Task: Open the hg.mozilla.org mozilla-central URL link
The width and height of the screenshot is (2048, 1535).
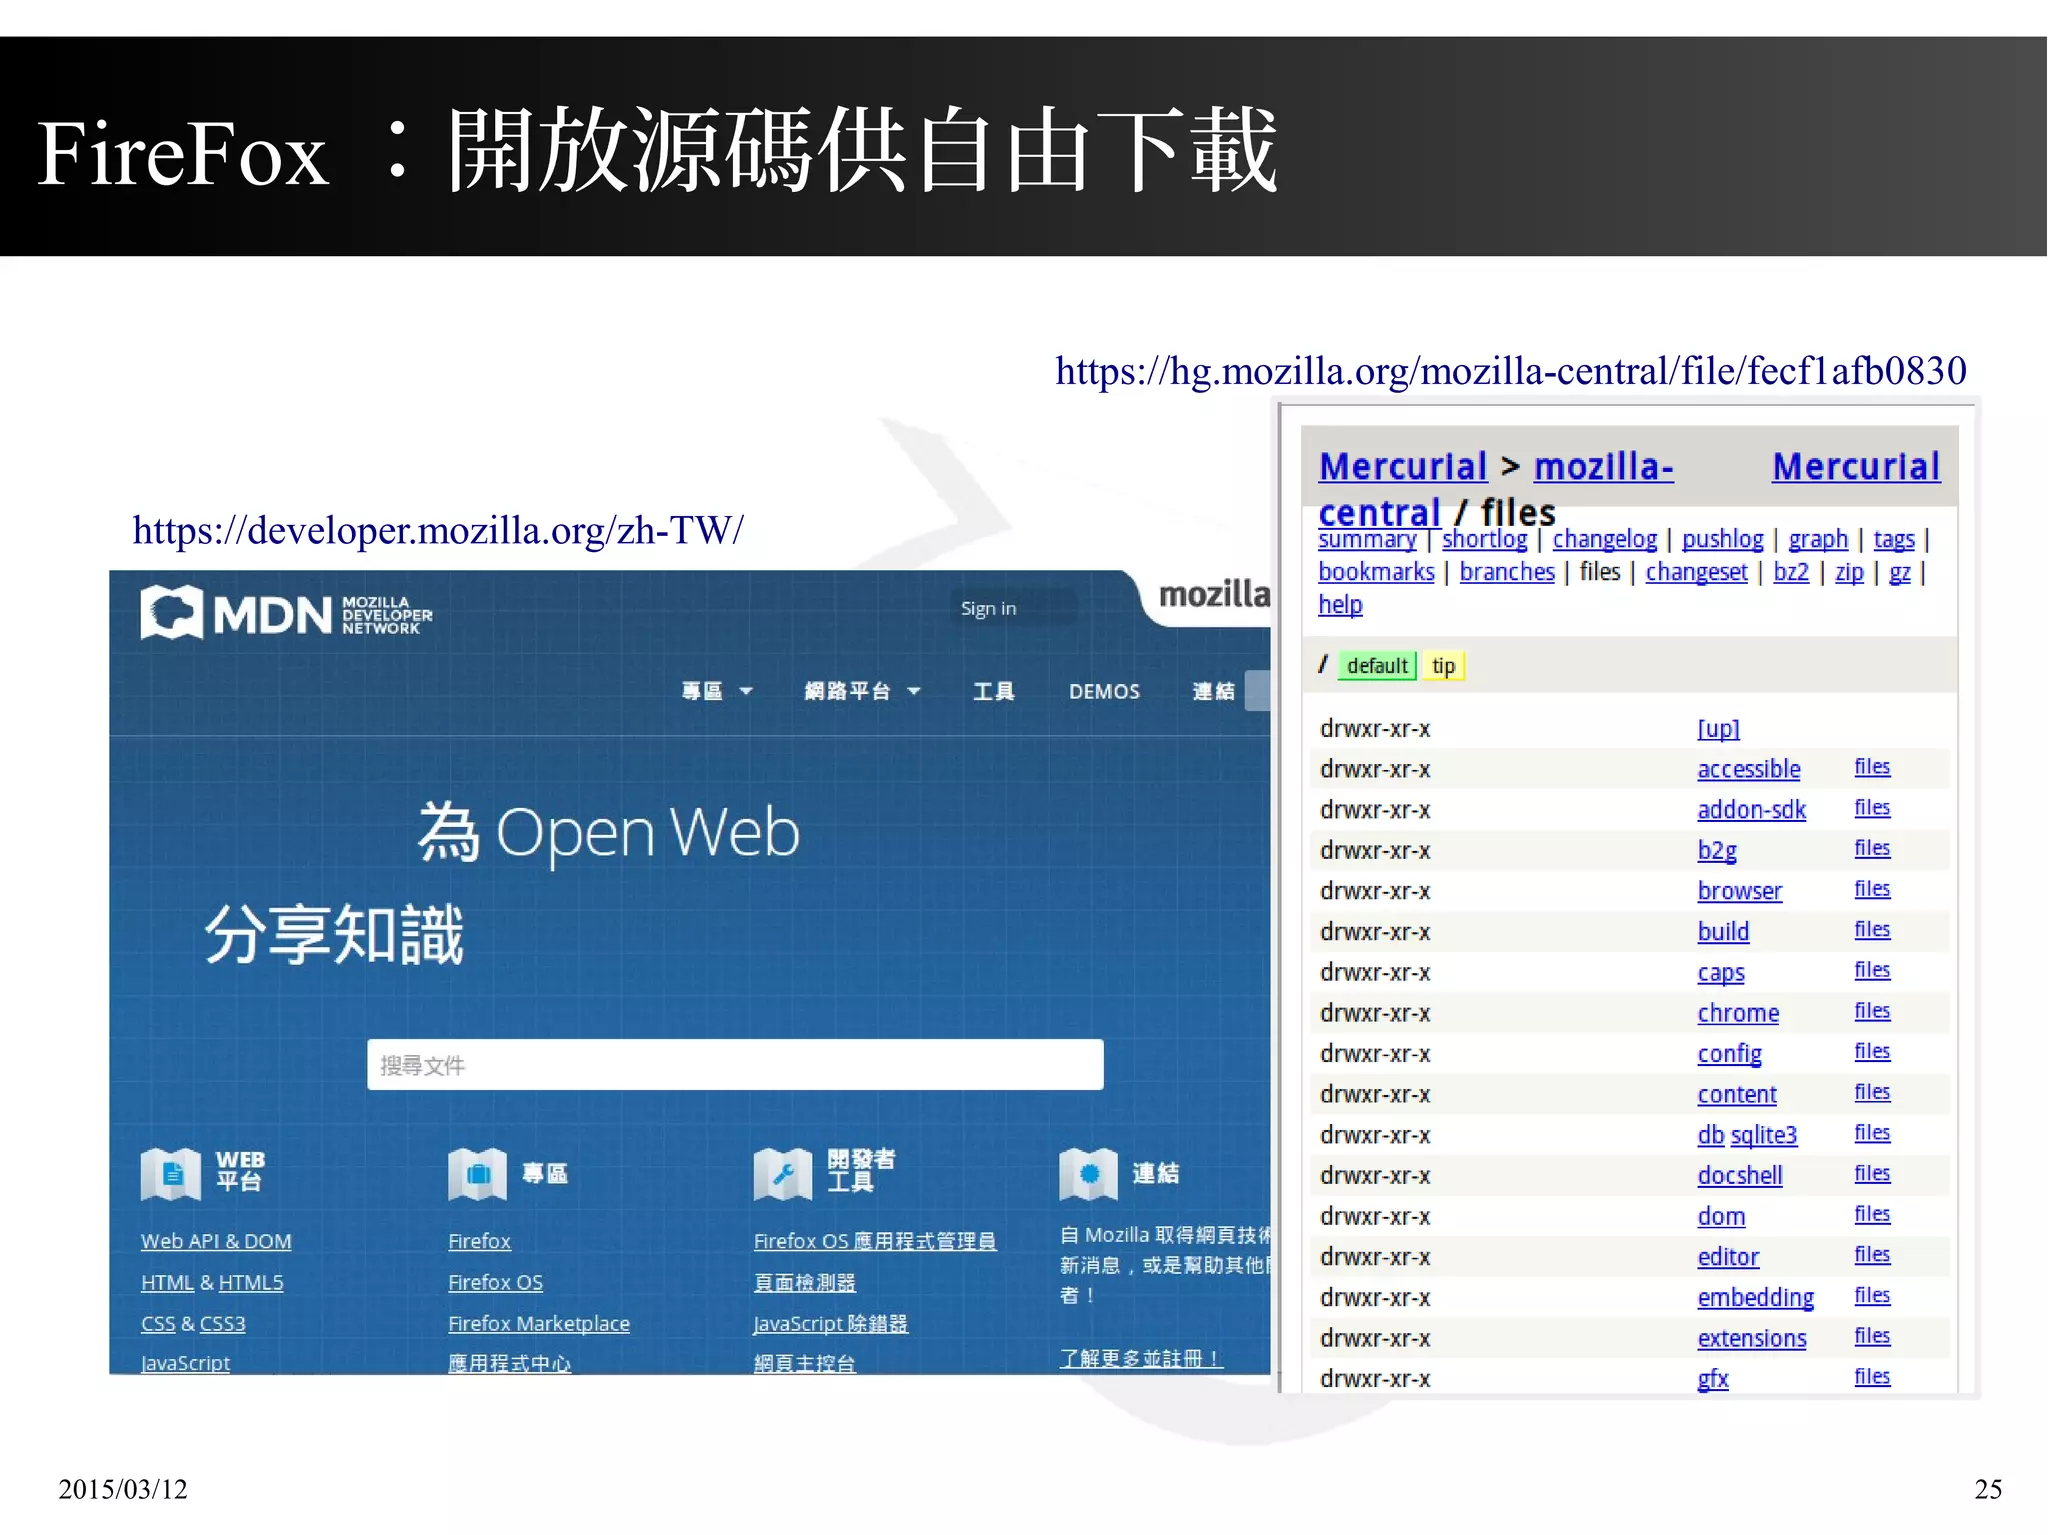Action: (1510, 370)
